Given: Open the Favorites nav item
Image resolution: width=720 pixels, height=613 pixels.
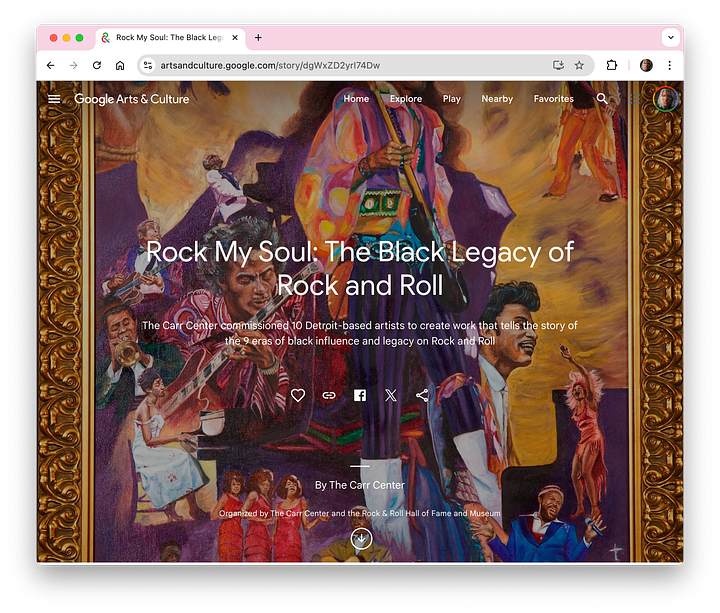Looking at the screenshot, I should click(553, 99).
